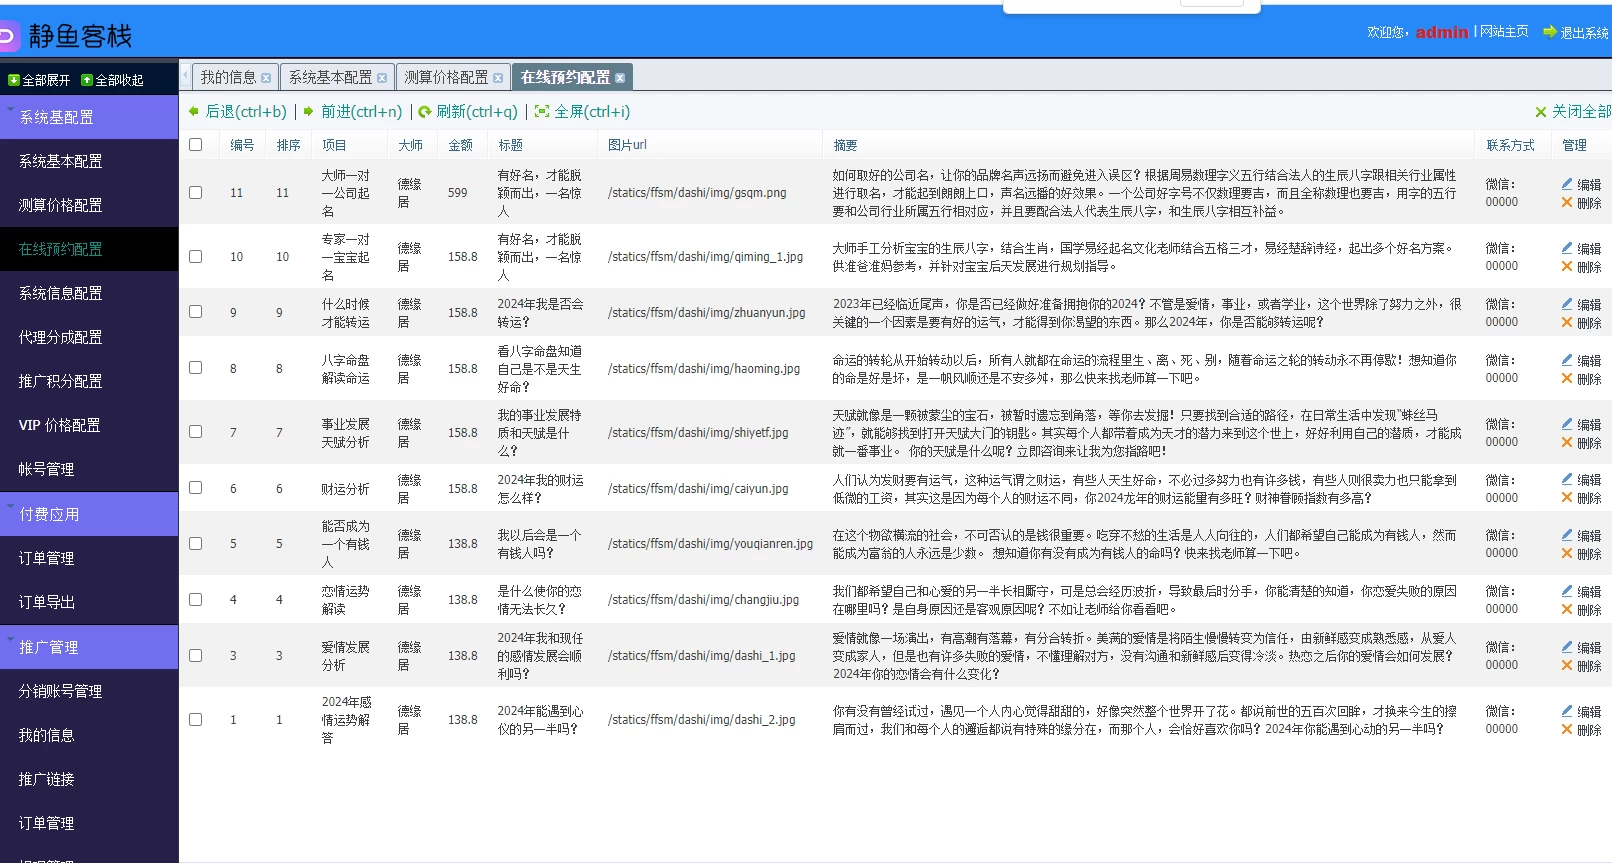Open 代理分成配置 in sidebar menu
1612x863 pixels.
60,337
